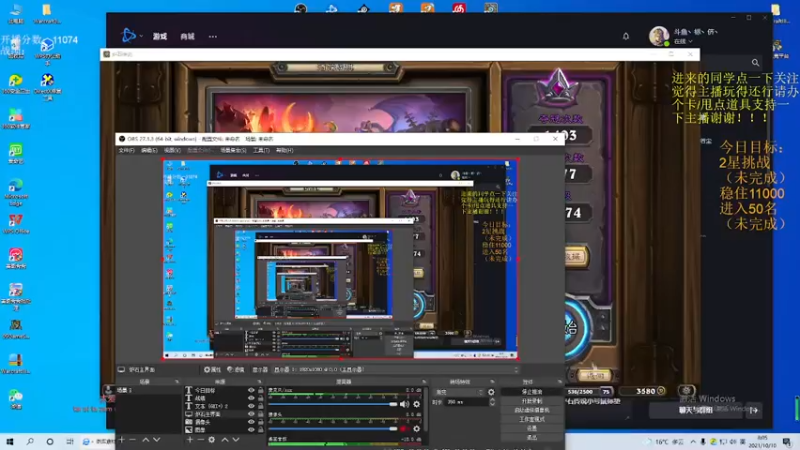Open taskbar search icon
This screenshot has width=800, height=450.
30,441
